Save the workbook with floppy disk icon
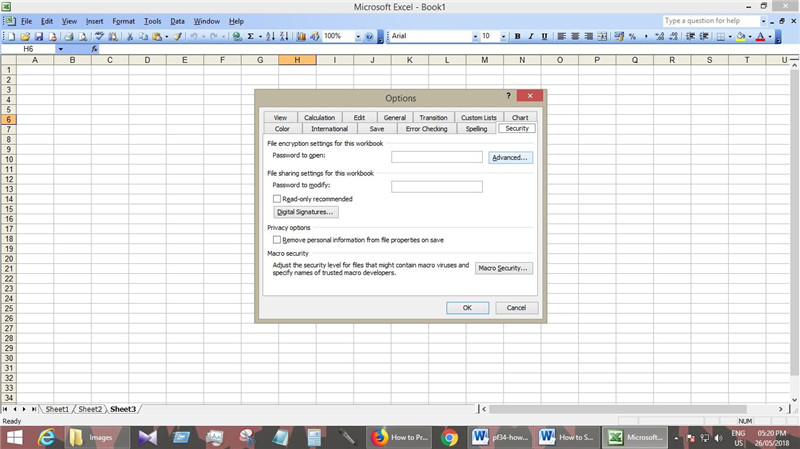The width and height of the screenshot is (800, 449). pyautogui.click(x=39, y=36)
